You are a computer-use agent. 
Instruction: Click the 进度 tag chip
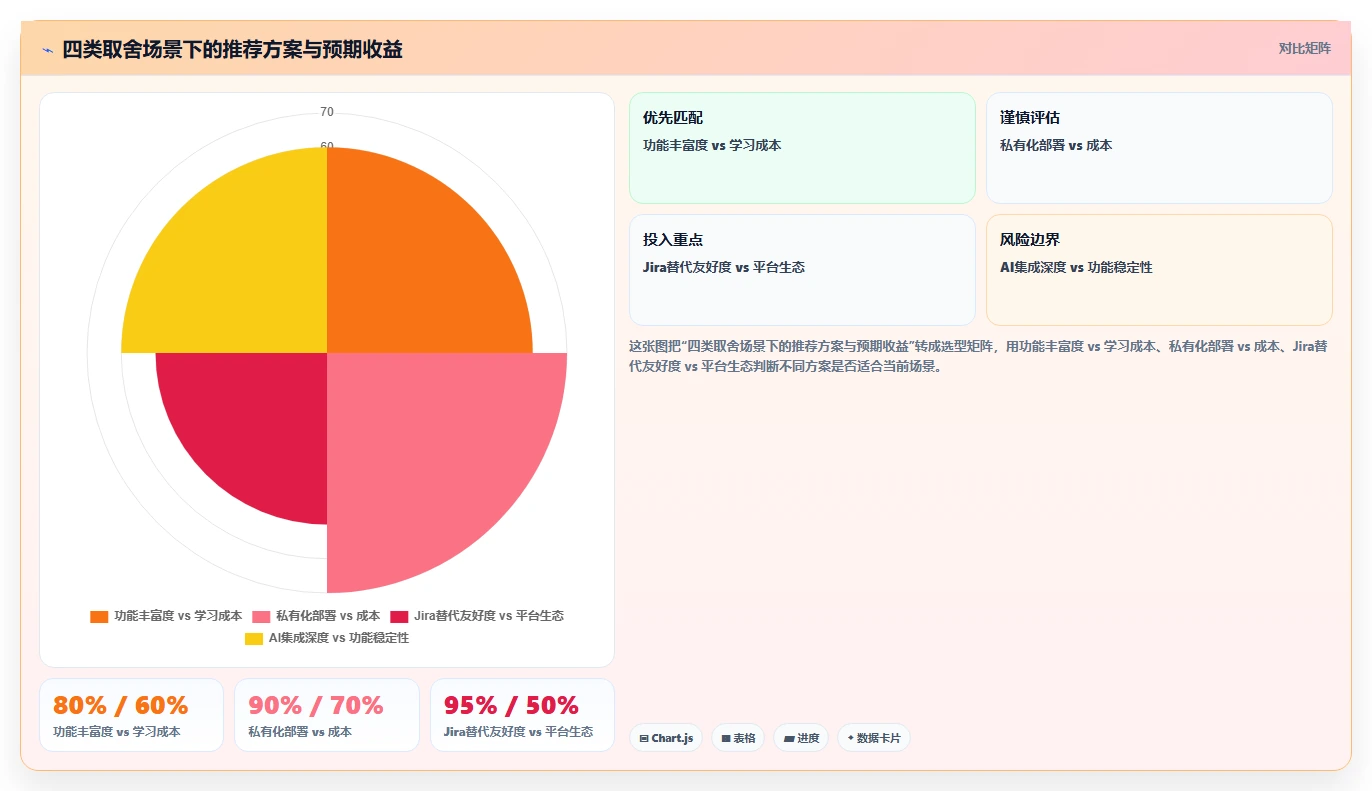pos(801,738)
